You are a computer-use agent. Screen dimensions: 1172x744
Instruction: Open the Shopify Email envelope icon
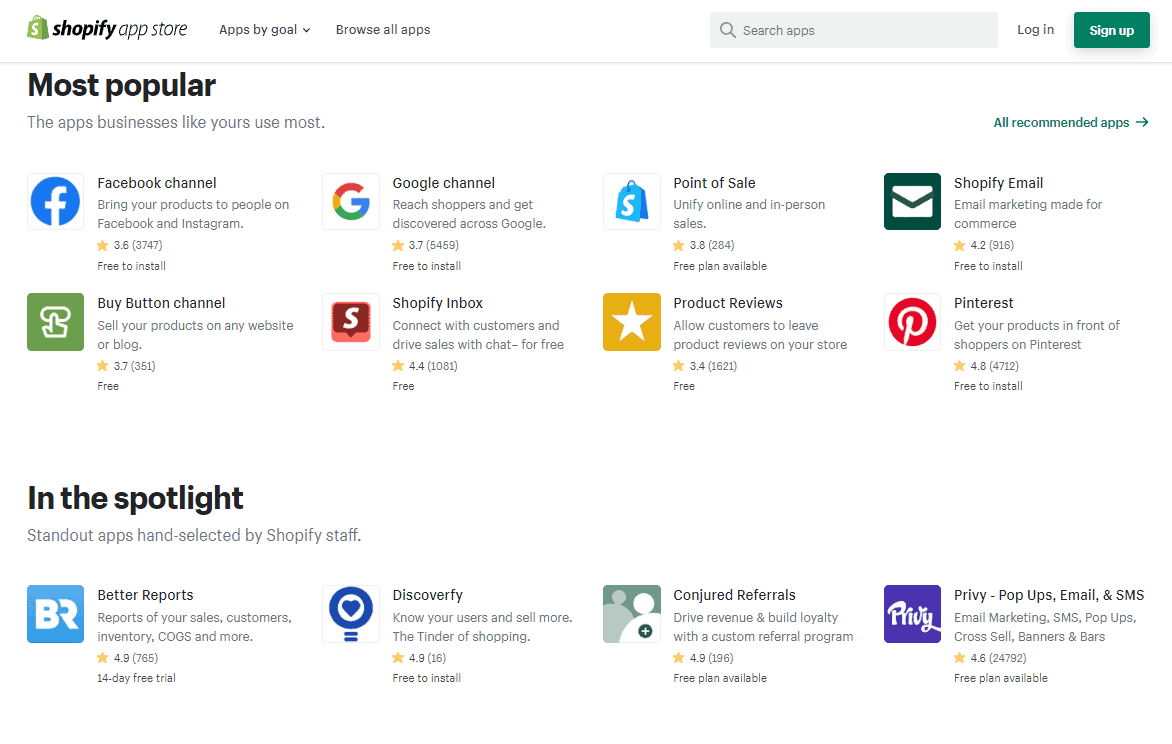pos(913,202)
